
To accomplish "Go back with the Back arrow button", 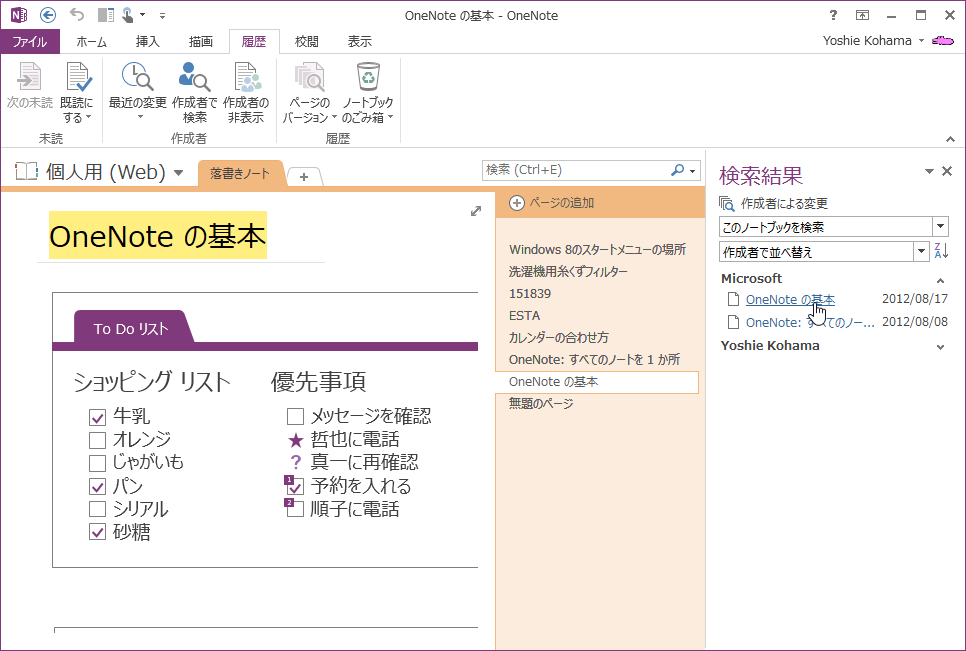I will pyautogui.click(x=47, y=15).
